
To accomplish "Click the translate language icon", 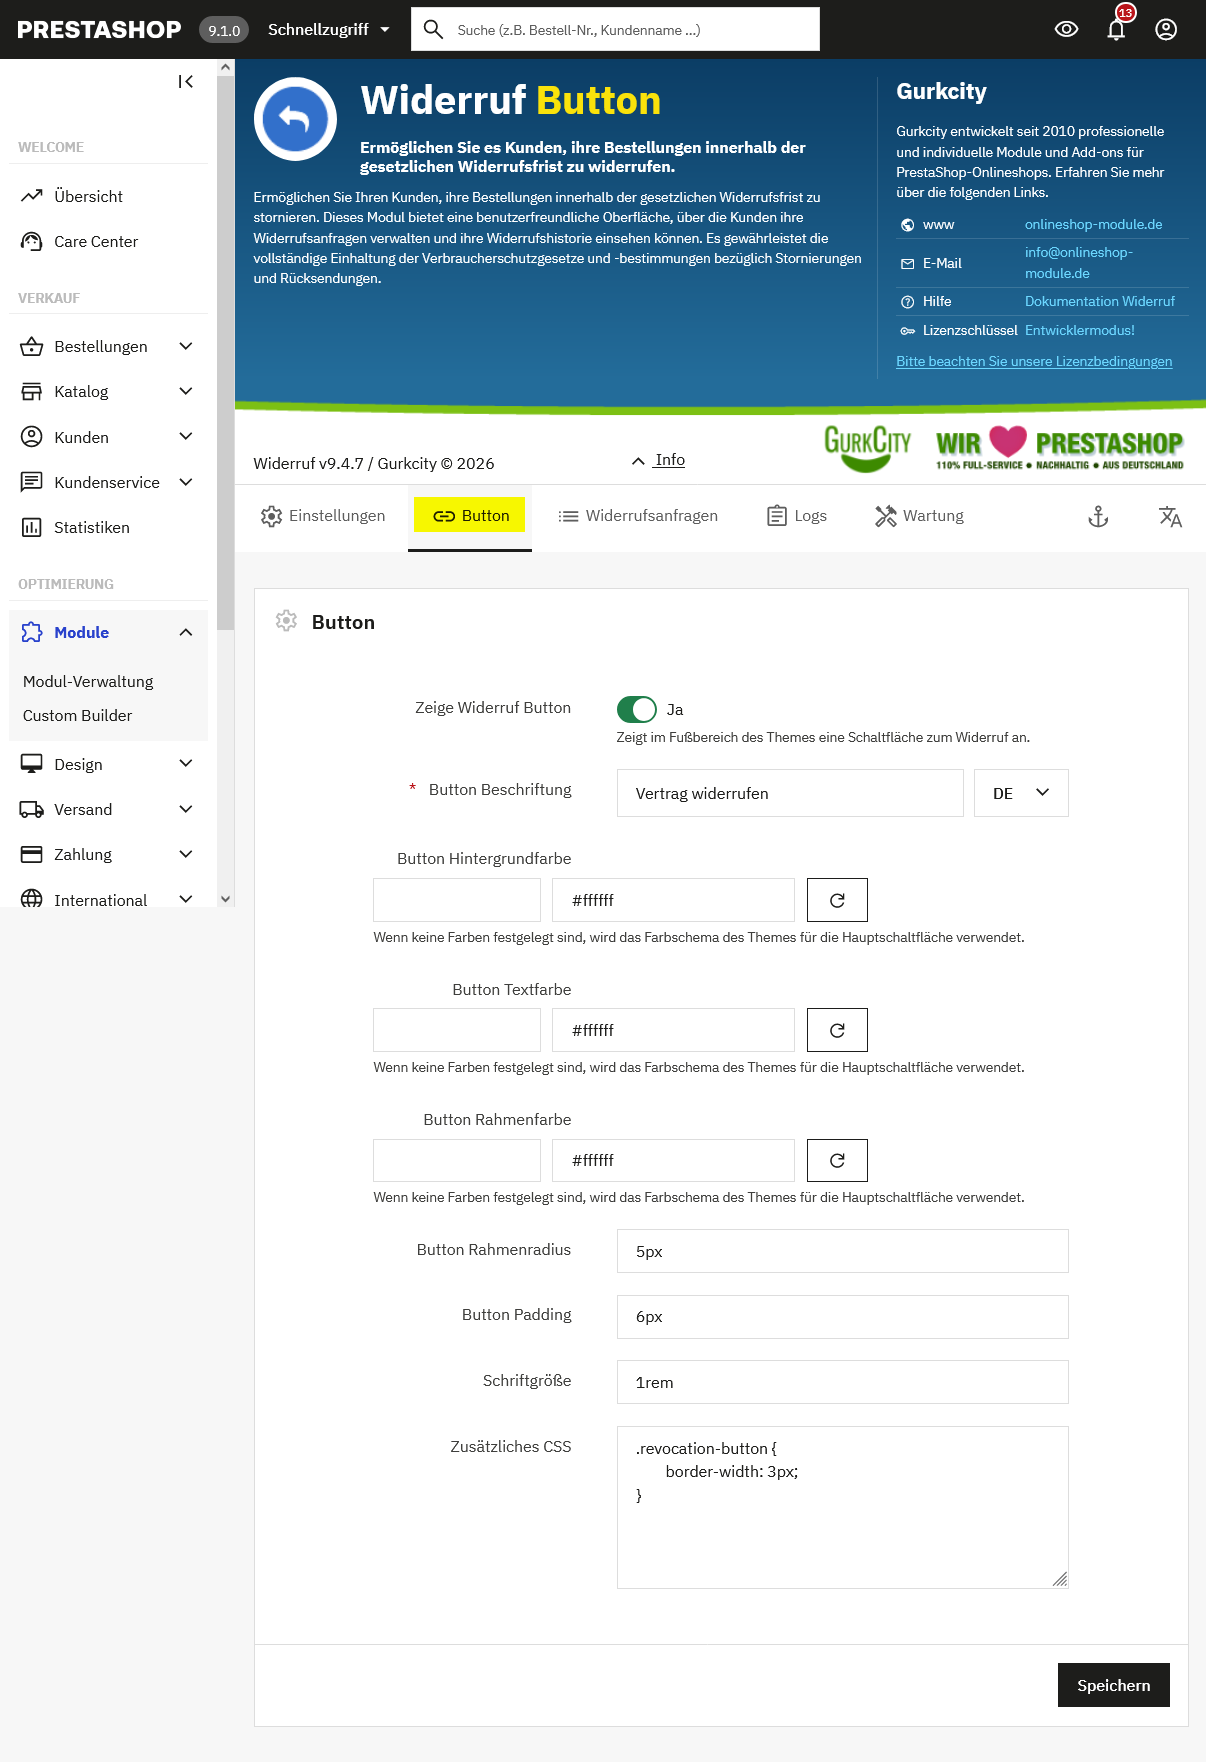I will tap(1170, 516).
